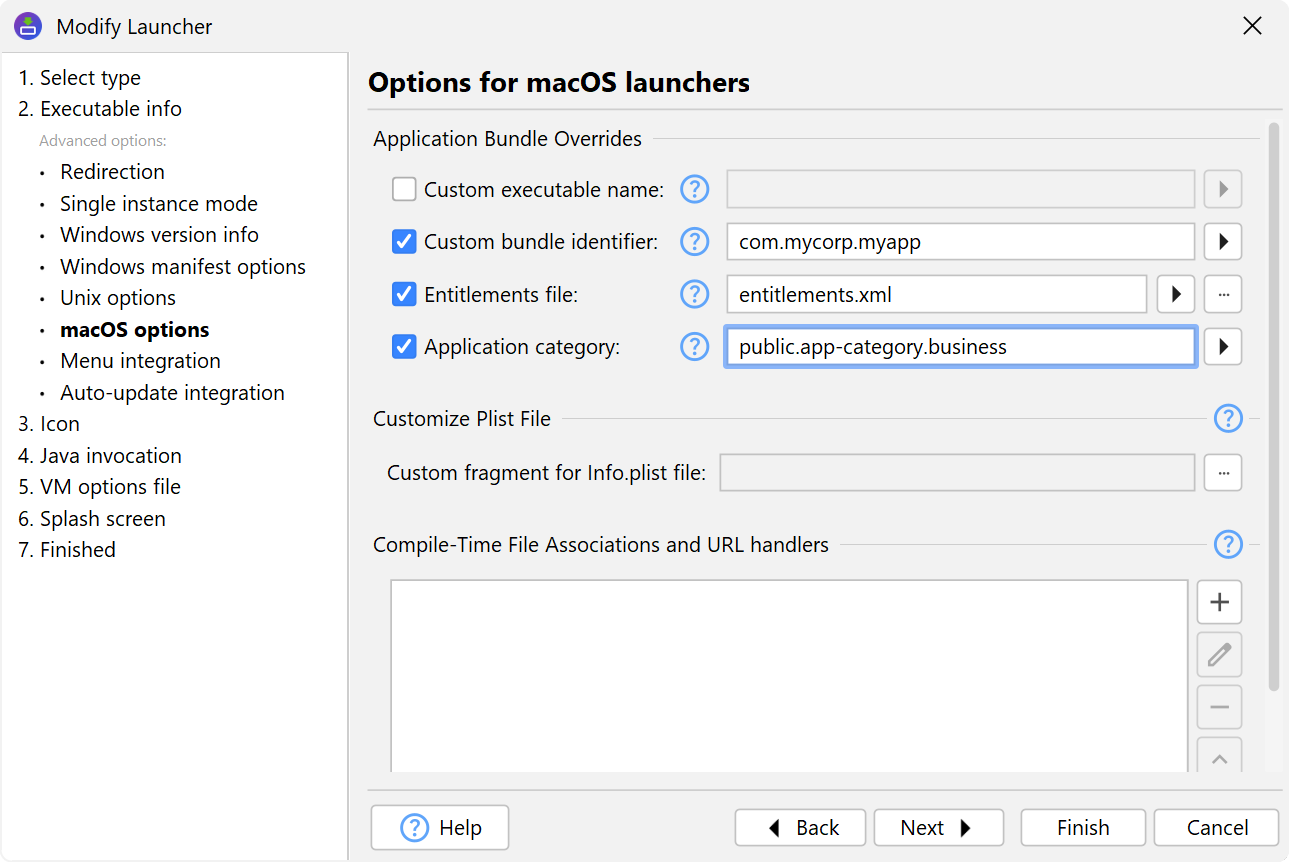Browse for custom Info.plist fragment file
The width and height of the screenshot is (1289, 862).
(x=1222, y=473)
